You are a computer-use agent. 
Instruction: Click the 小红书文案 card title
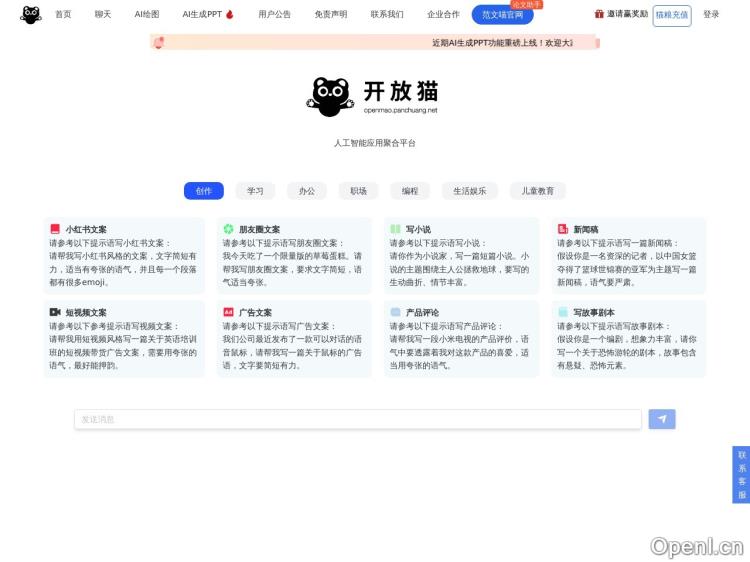86,229
